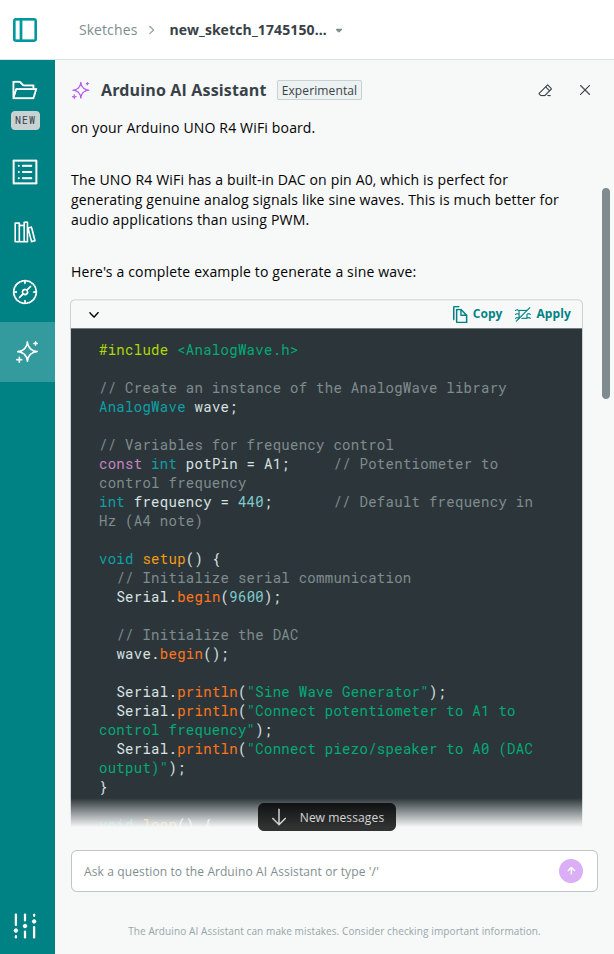
Task: Click the Experimental badge label
Action: tap(319, 90)
